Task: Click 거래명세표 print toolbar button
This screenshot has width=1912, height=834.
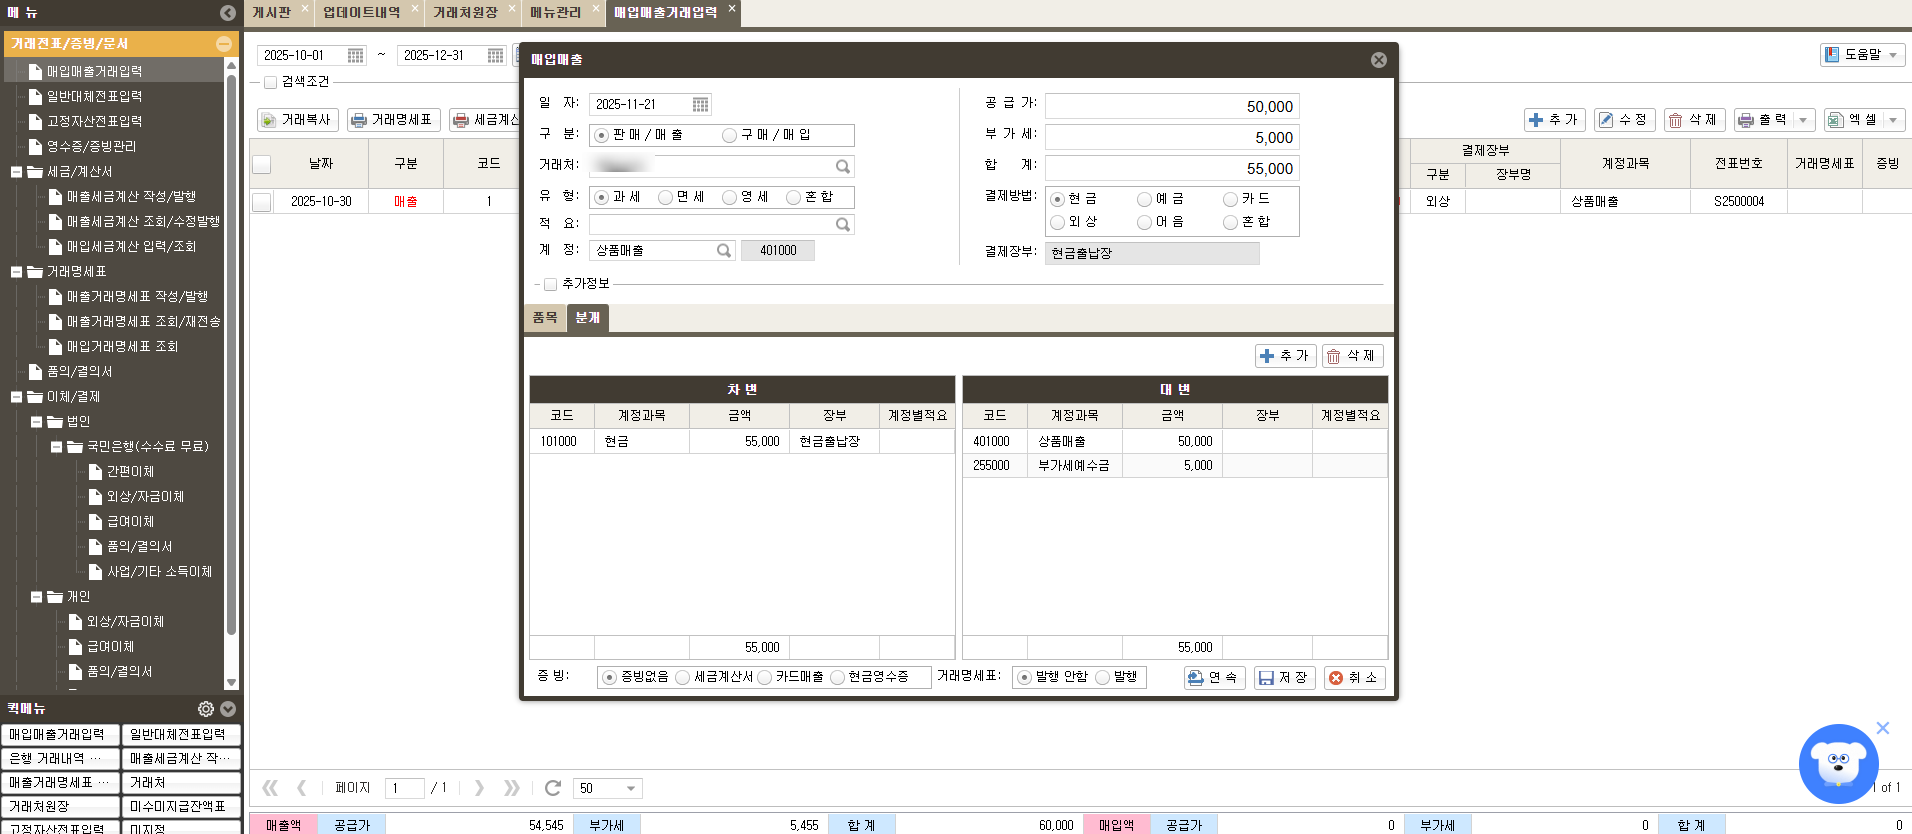Action: [x=392, y=120]
